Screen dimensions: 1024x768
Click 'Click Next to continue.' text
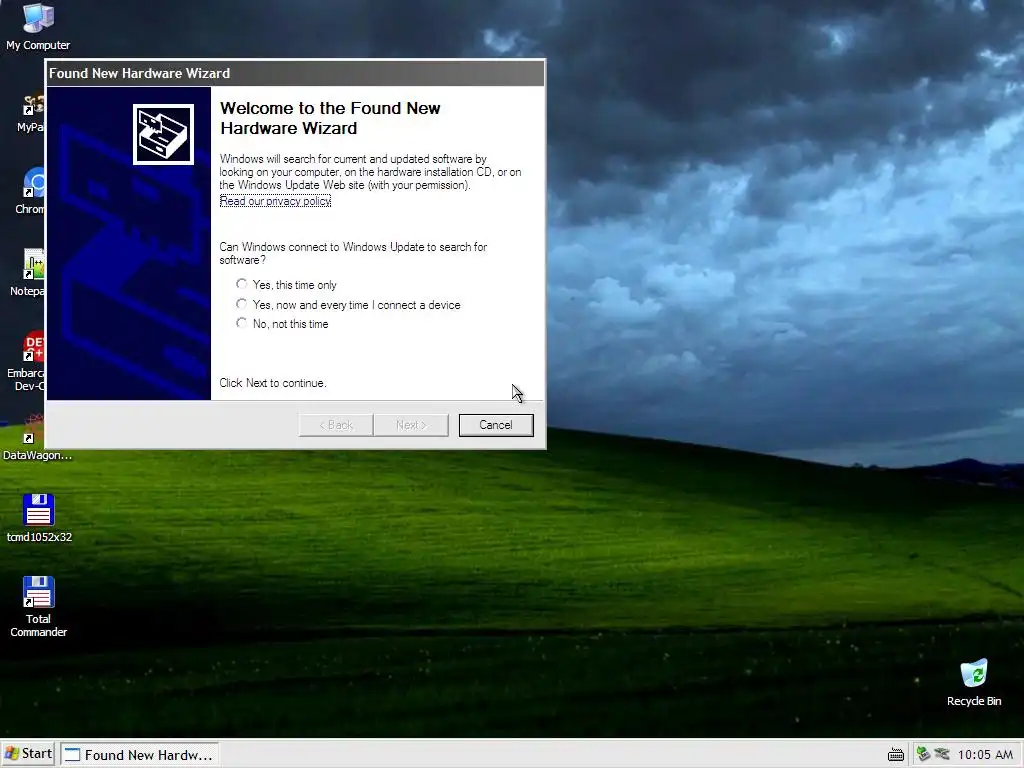273,383
